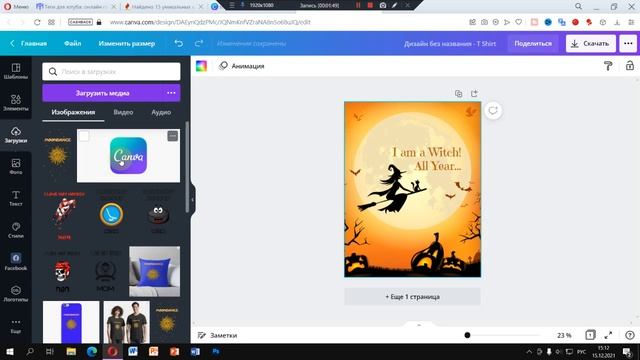
Task: Open the Text sidebar panel
Action: click(x=16, y=198)
